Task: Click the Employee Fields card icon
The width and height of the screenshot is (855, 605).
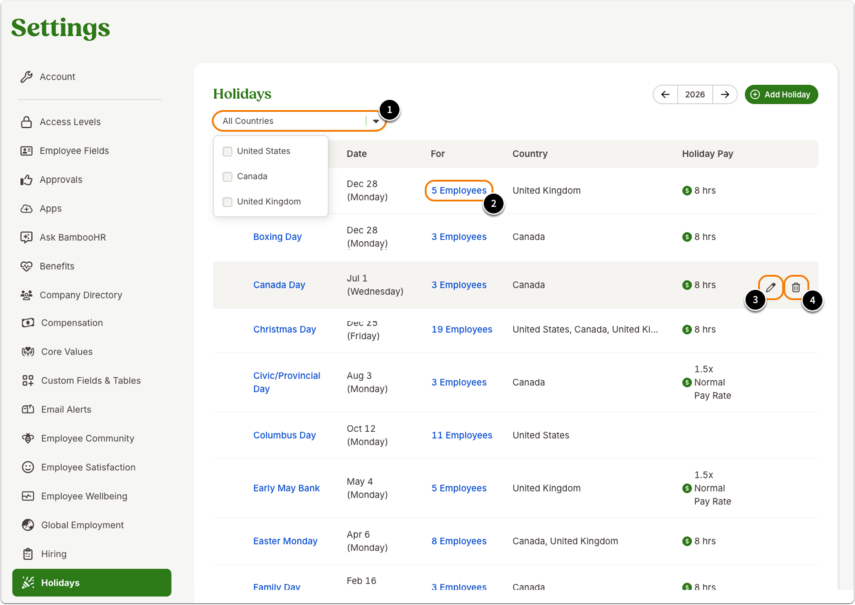Action: coord(26,151)
